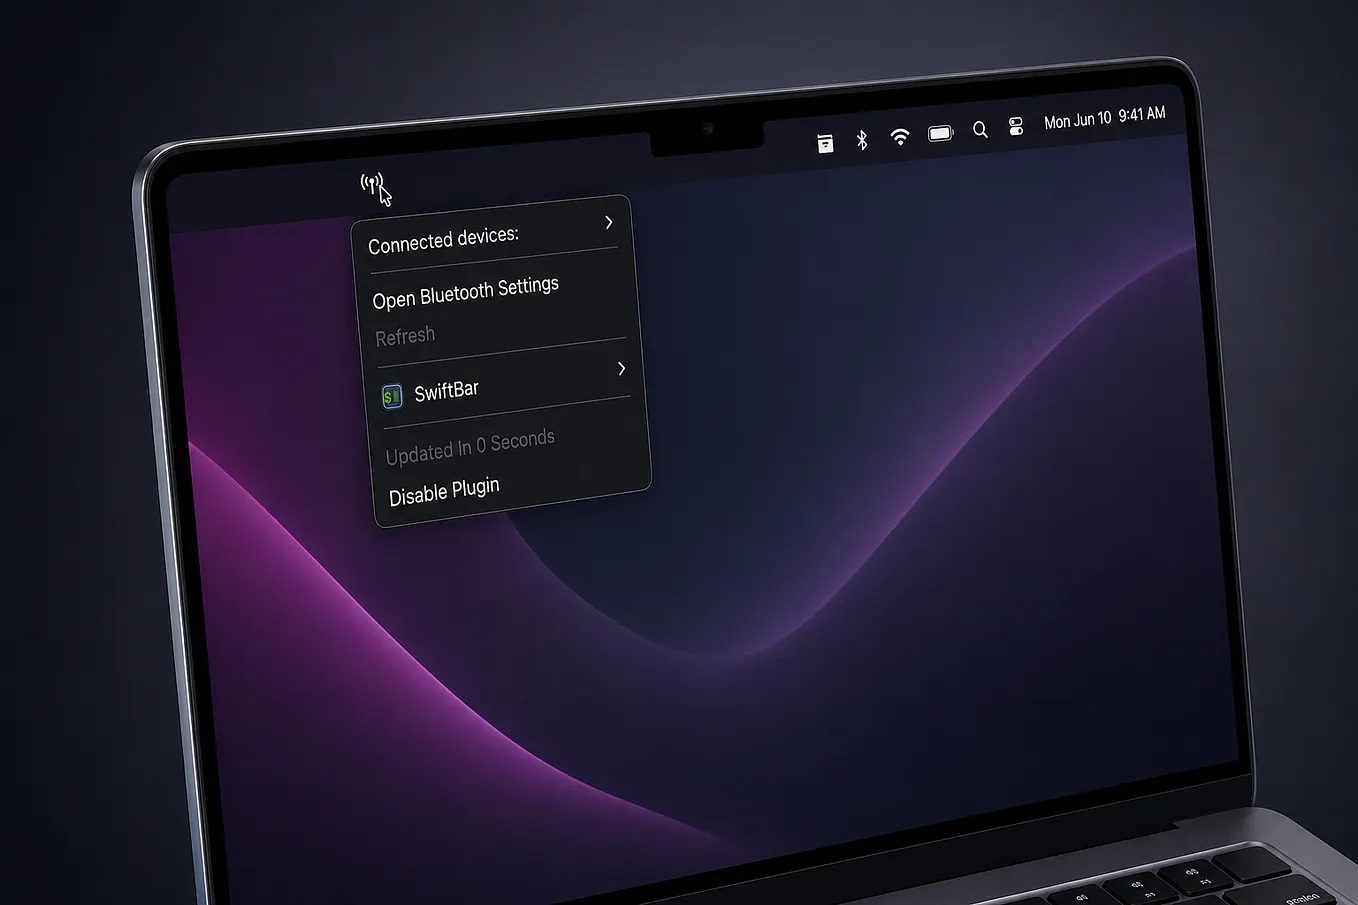Click the Bluetooth icon in the menu bar
The image size is (1358, 905).
(862, 140)
